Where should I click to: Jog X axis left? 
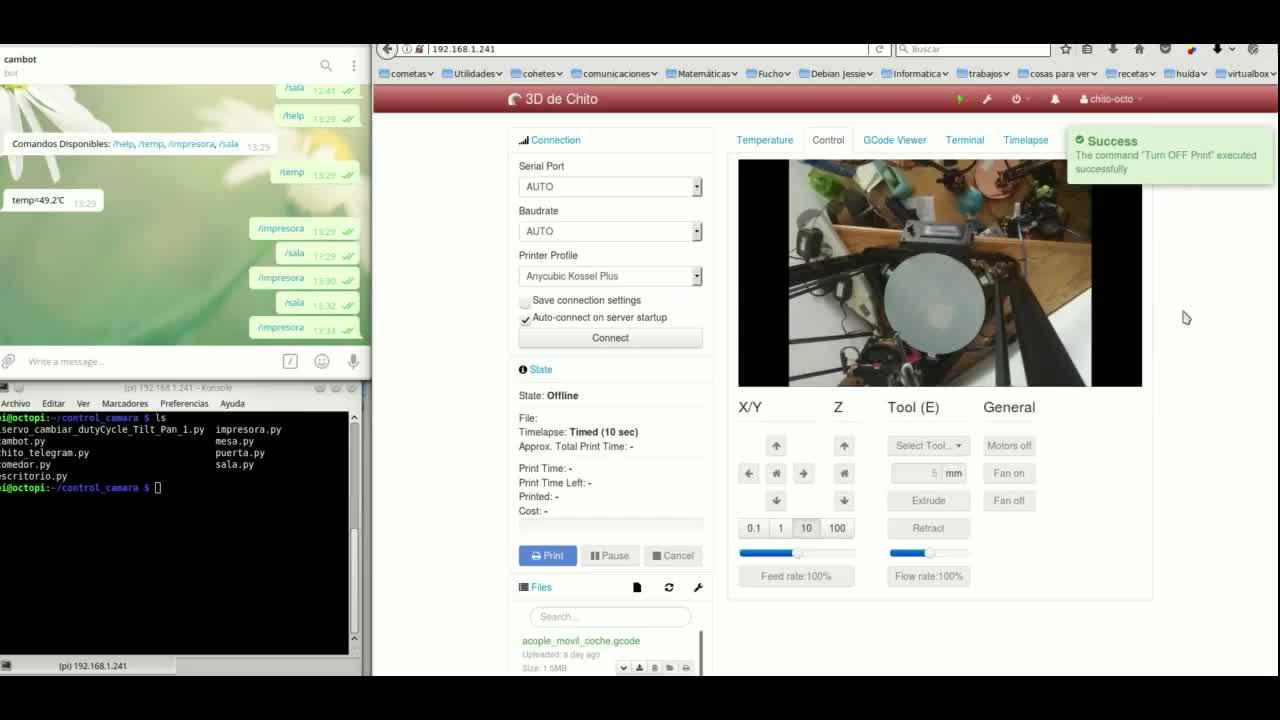click(749, 473)
